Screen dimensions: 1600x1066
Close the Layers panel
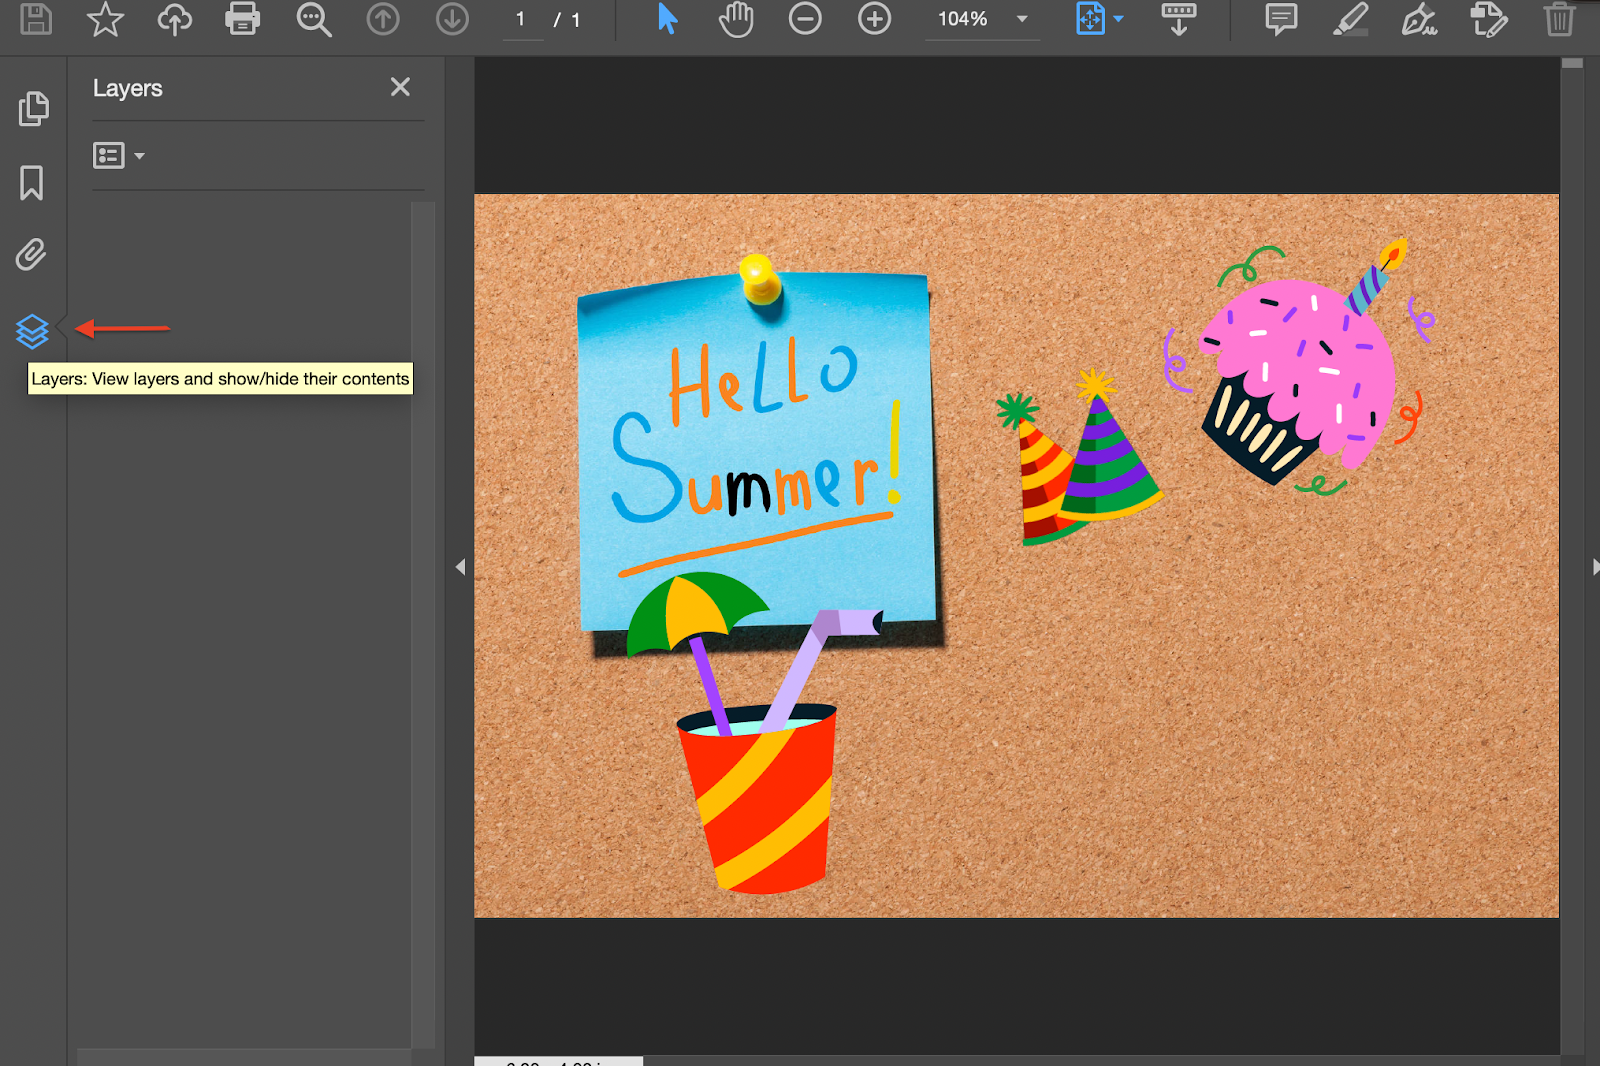pyautogui.click(x=400, y=87)
